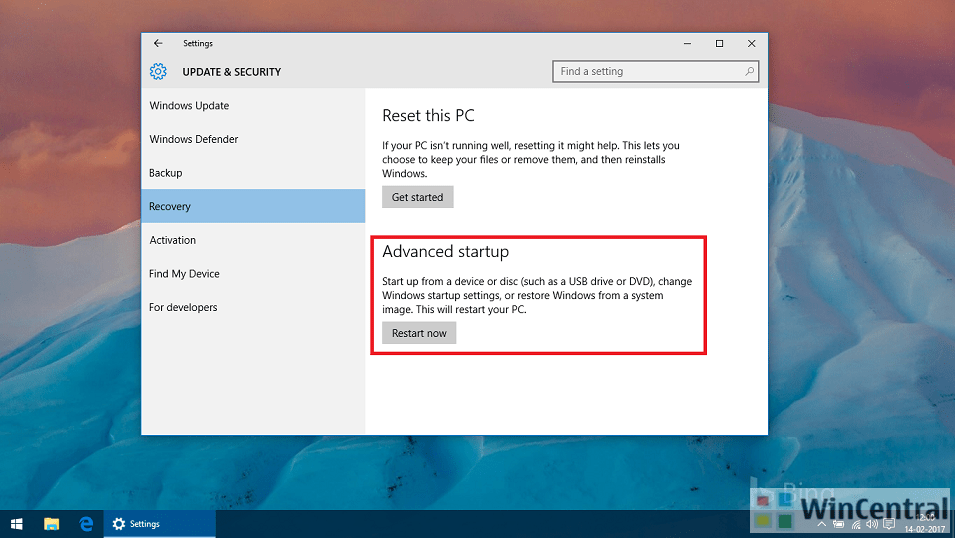Open the volume tray icon
955x538 pixels.
pos(872,524)
